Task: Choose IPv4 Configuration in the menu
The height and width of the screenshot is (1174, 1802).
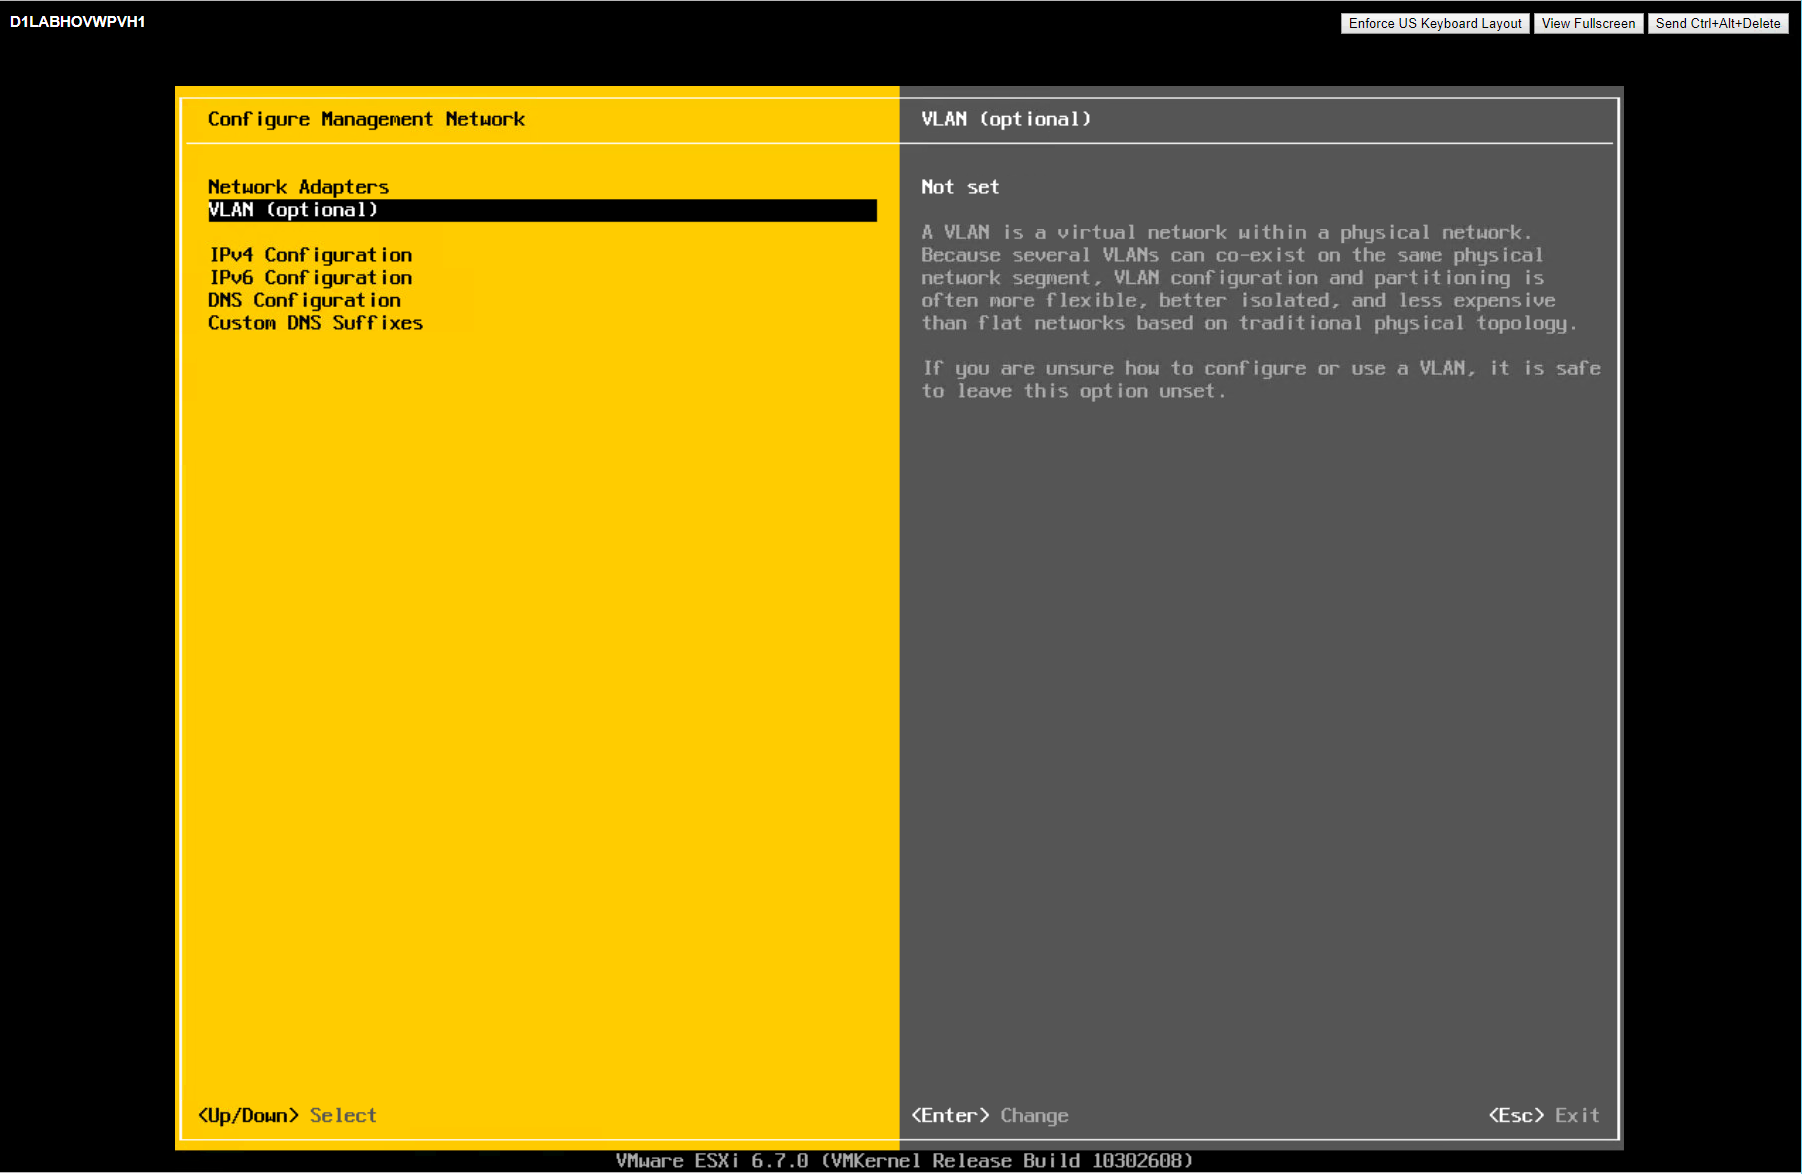Action: (x=310, y=255)
